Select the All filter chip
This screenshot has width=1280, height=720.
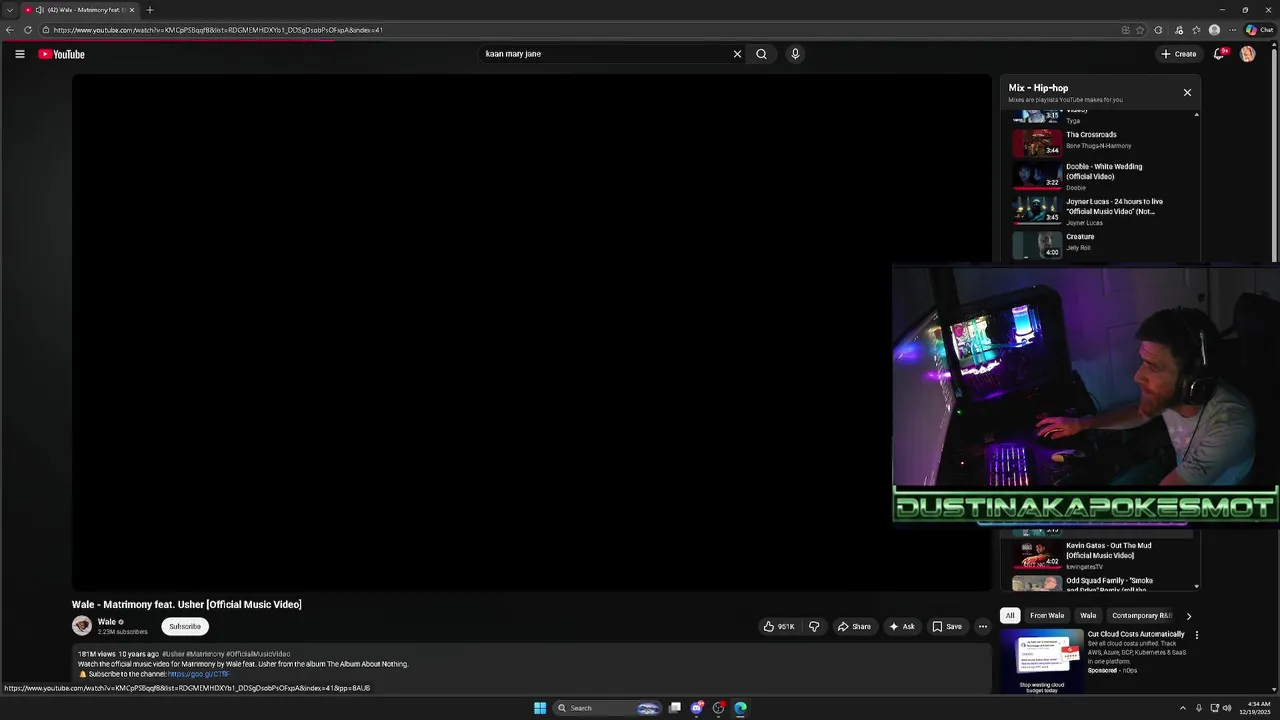pos(1010,616)
